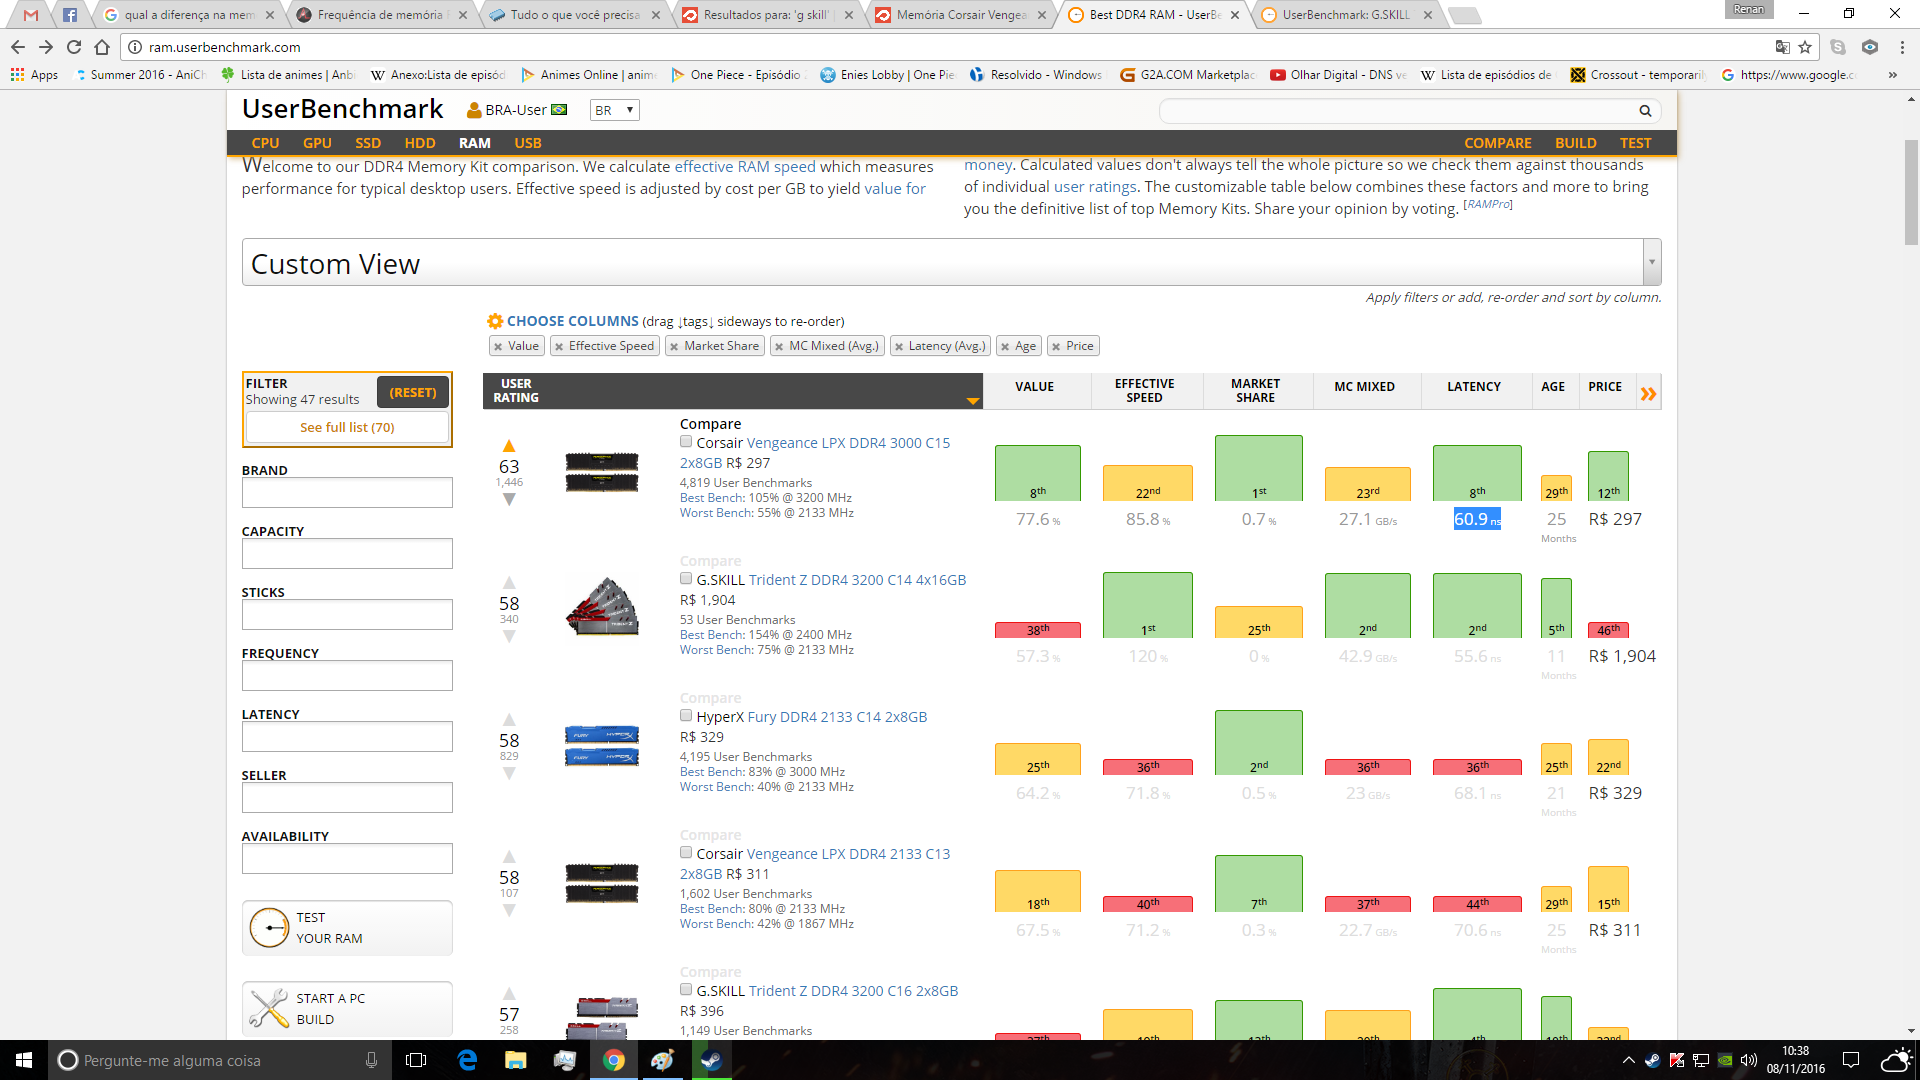Switch to the UserBenchmark: G.SKILL browser tab

[x=1345, y=15]
